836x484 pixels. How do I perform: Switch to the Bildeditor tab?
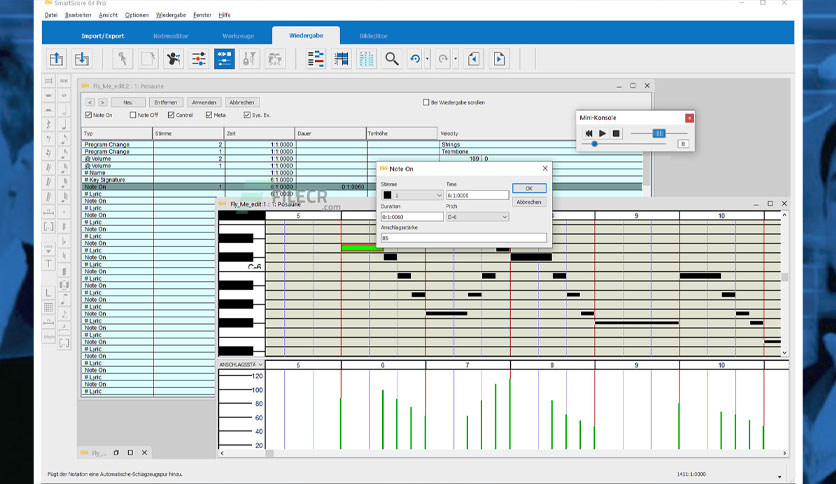[x=374, y=36]
